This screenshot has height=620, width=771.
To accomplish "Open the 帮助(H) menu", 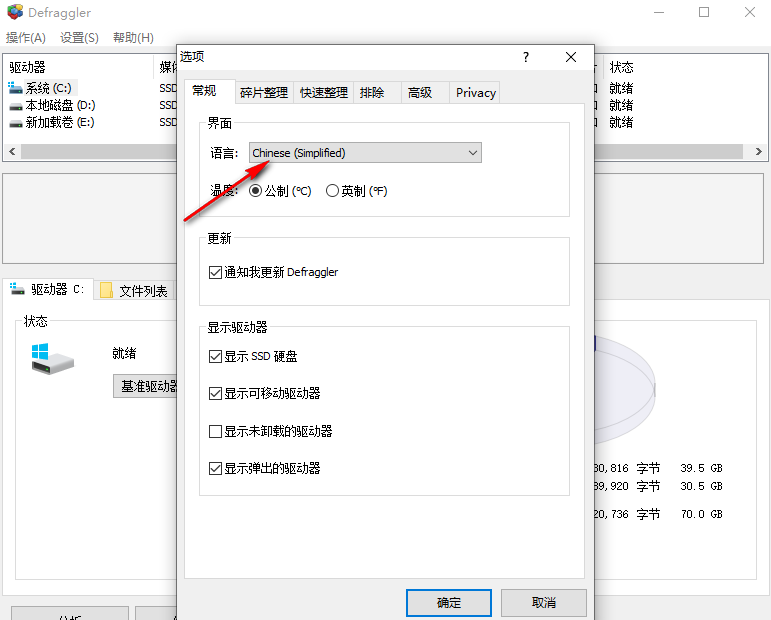I will click(x=133, y=37).
